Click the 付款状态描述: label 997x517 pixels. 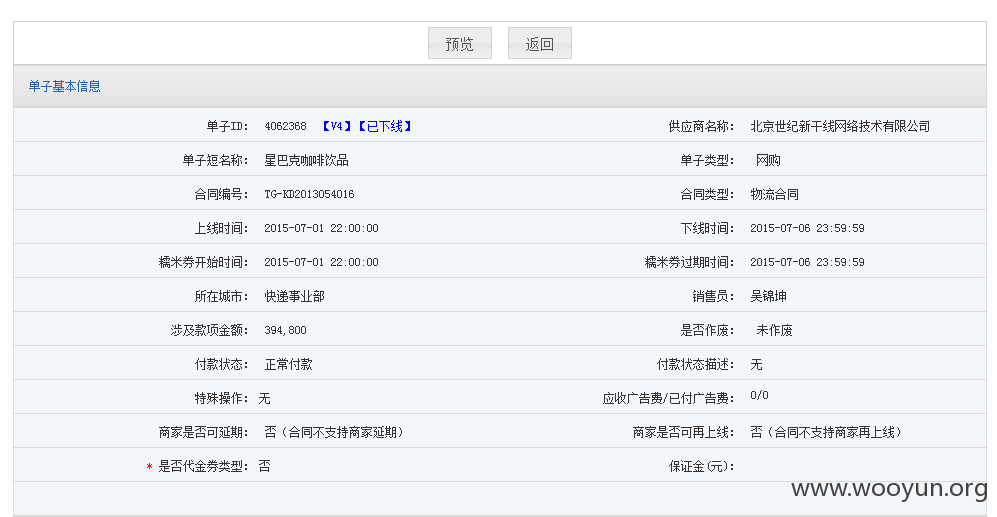click(x=695, y=364)
